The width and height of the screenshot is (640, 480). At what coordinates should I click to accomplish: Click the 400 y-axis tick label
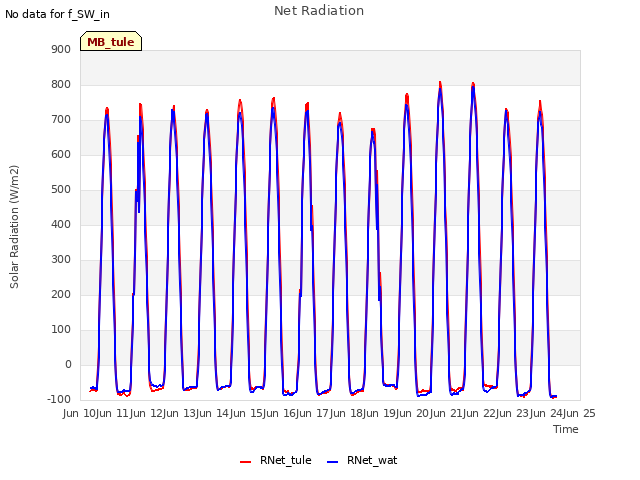(x=61, y=224)
